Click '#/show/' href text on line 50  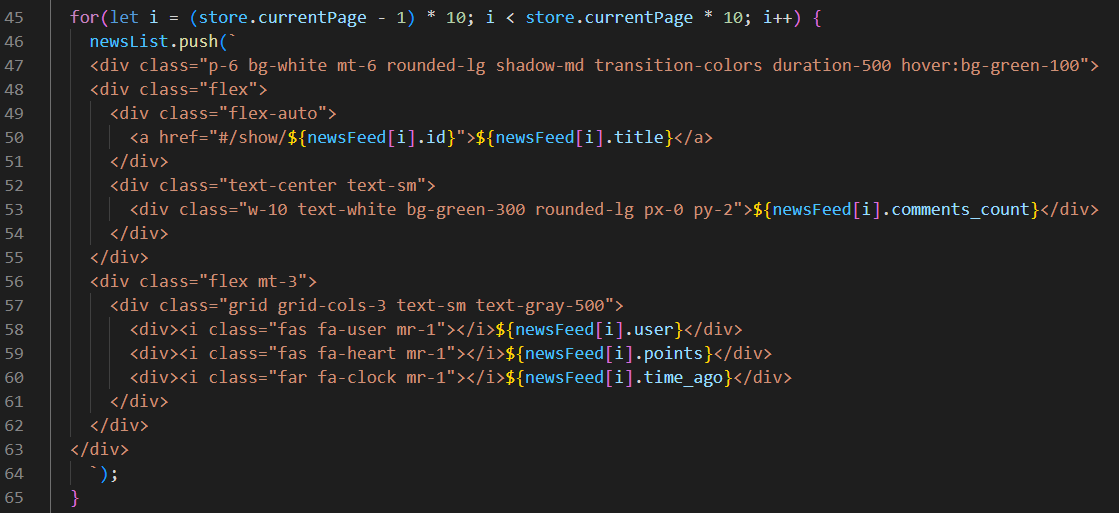click(253, 138)
